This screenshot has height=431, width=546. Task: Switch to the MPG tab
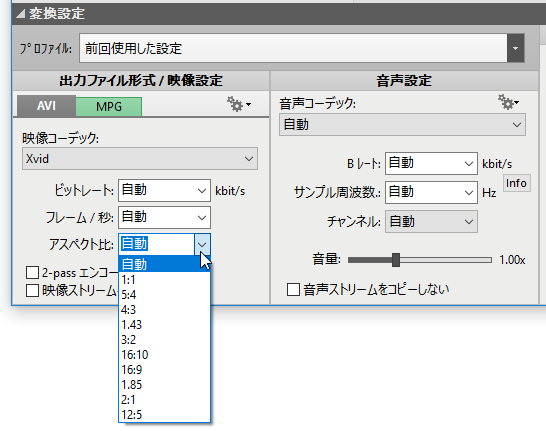(x=109, y=107)
